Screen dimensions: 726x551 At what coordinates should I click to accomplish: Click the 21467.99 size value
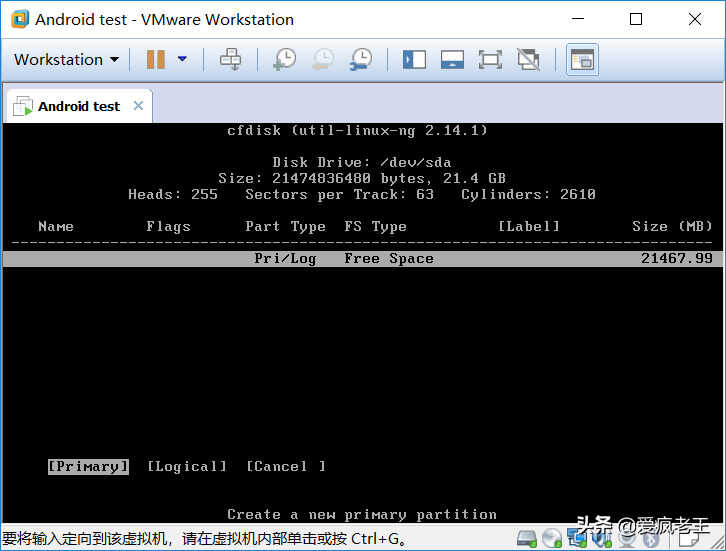(x=676, y=258)
